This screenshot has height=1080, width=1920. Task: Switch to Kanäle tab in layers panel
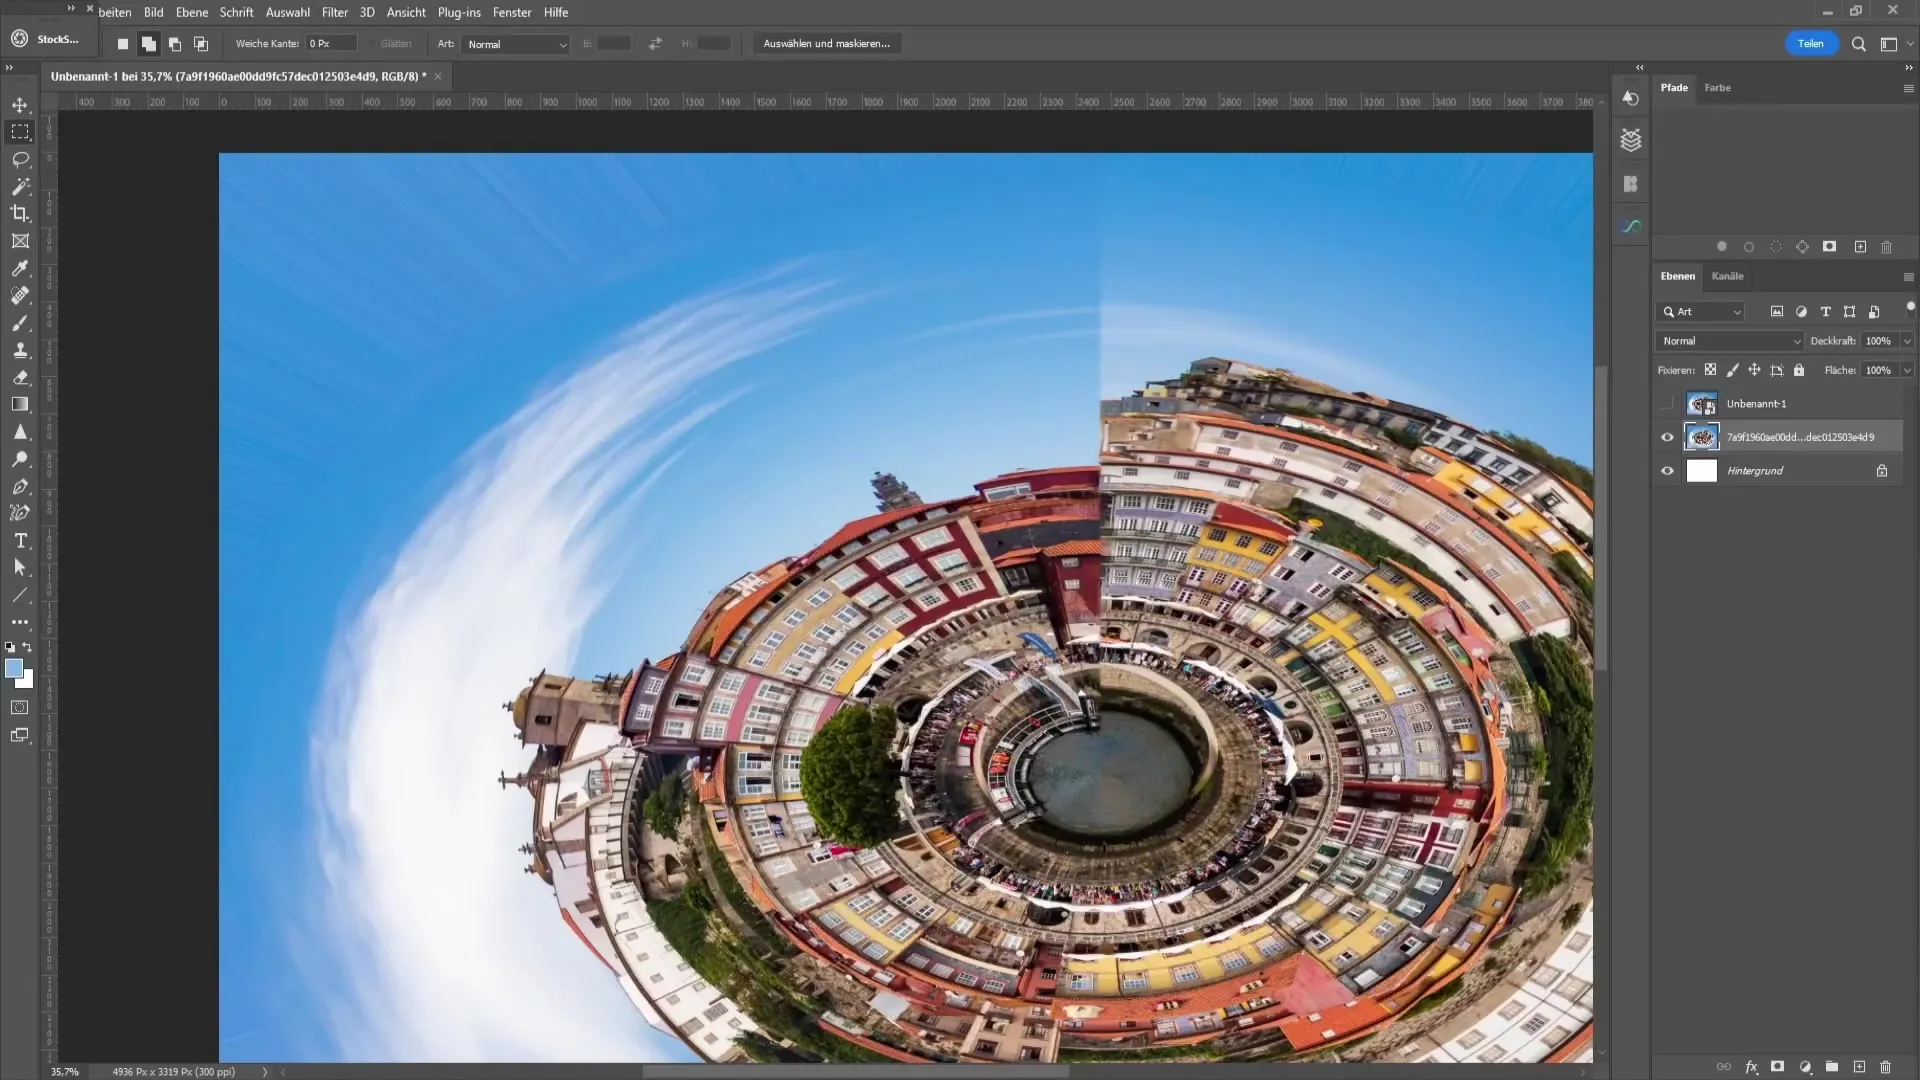click(x=1727, y=276)
